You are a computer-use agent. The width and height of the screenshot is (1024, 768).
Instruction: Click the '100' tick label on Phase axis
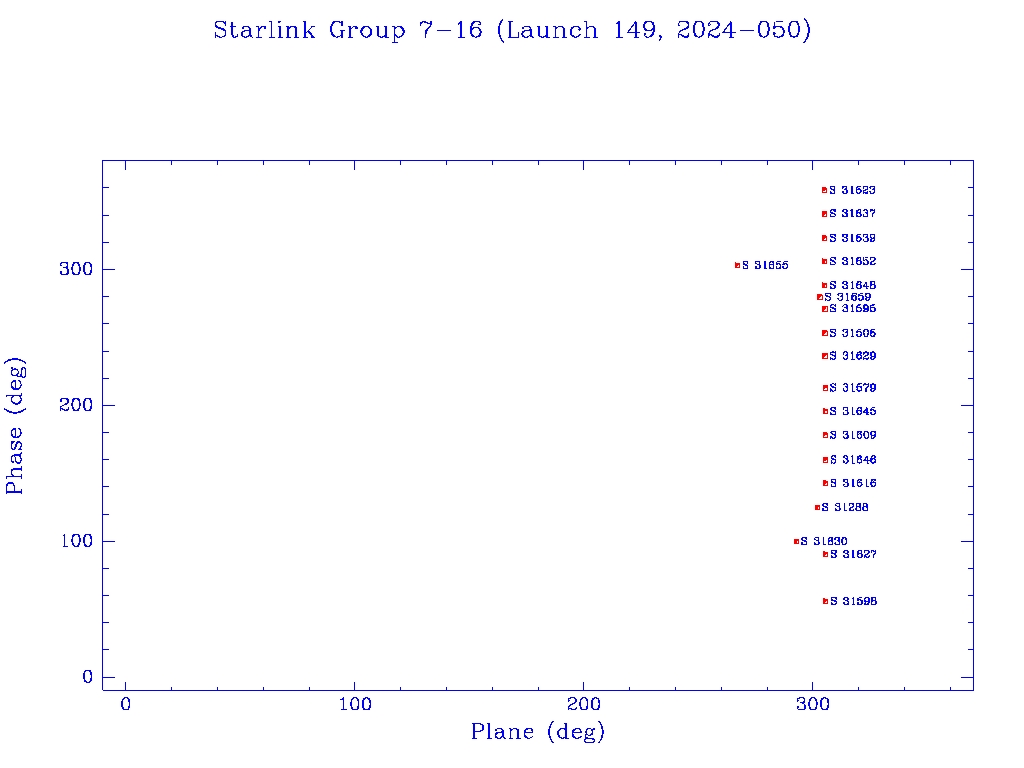76,541
